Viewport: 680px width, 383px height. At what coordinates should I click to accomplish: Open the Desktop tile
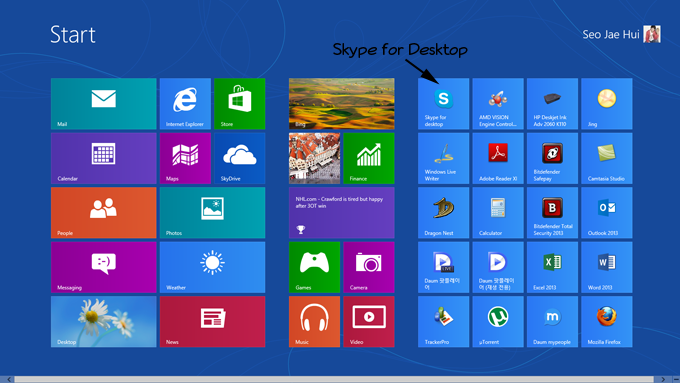pyautogui.click(x=104, y=321)
